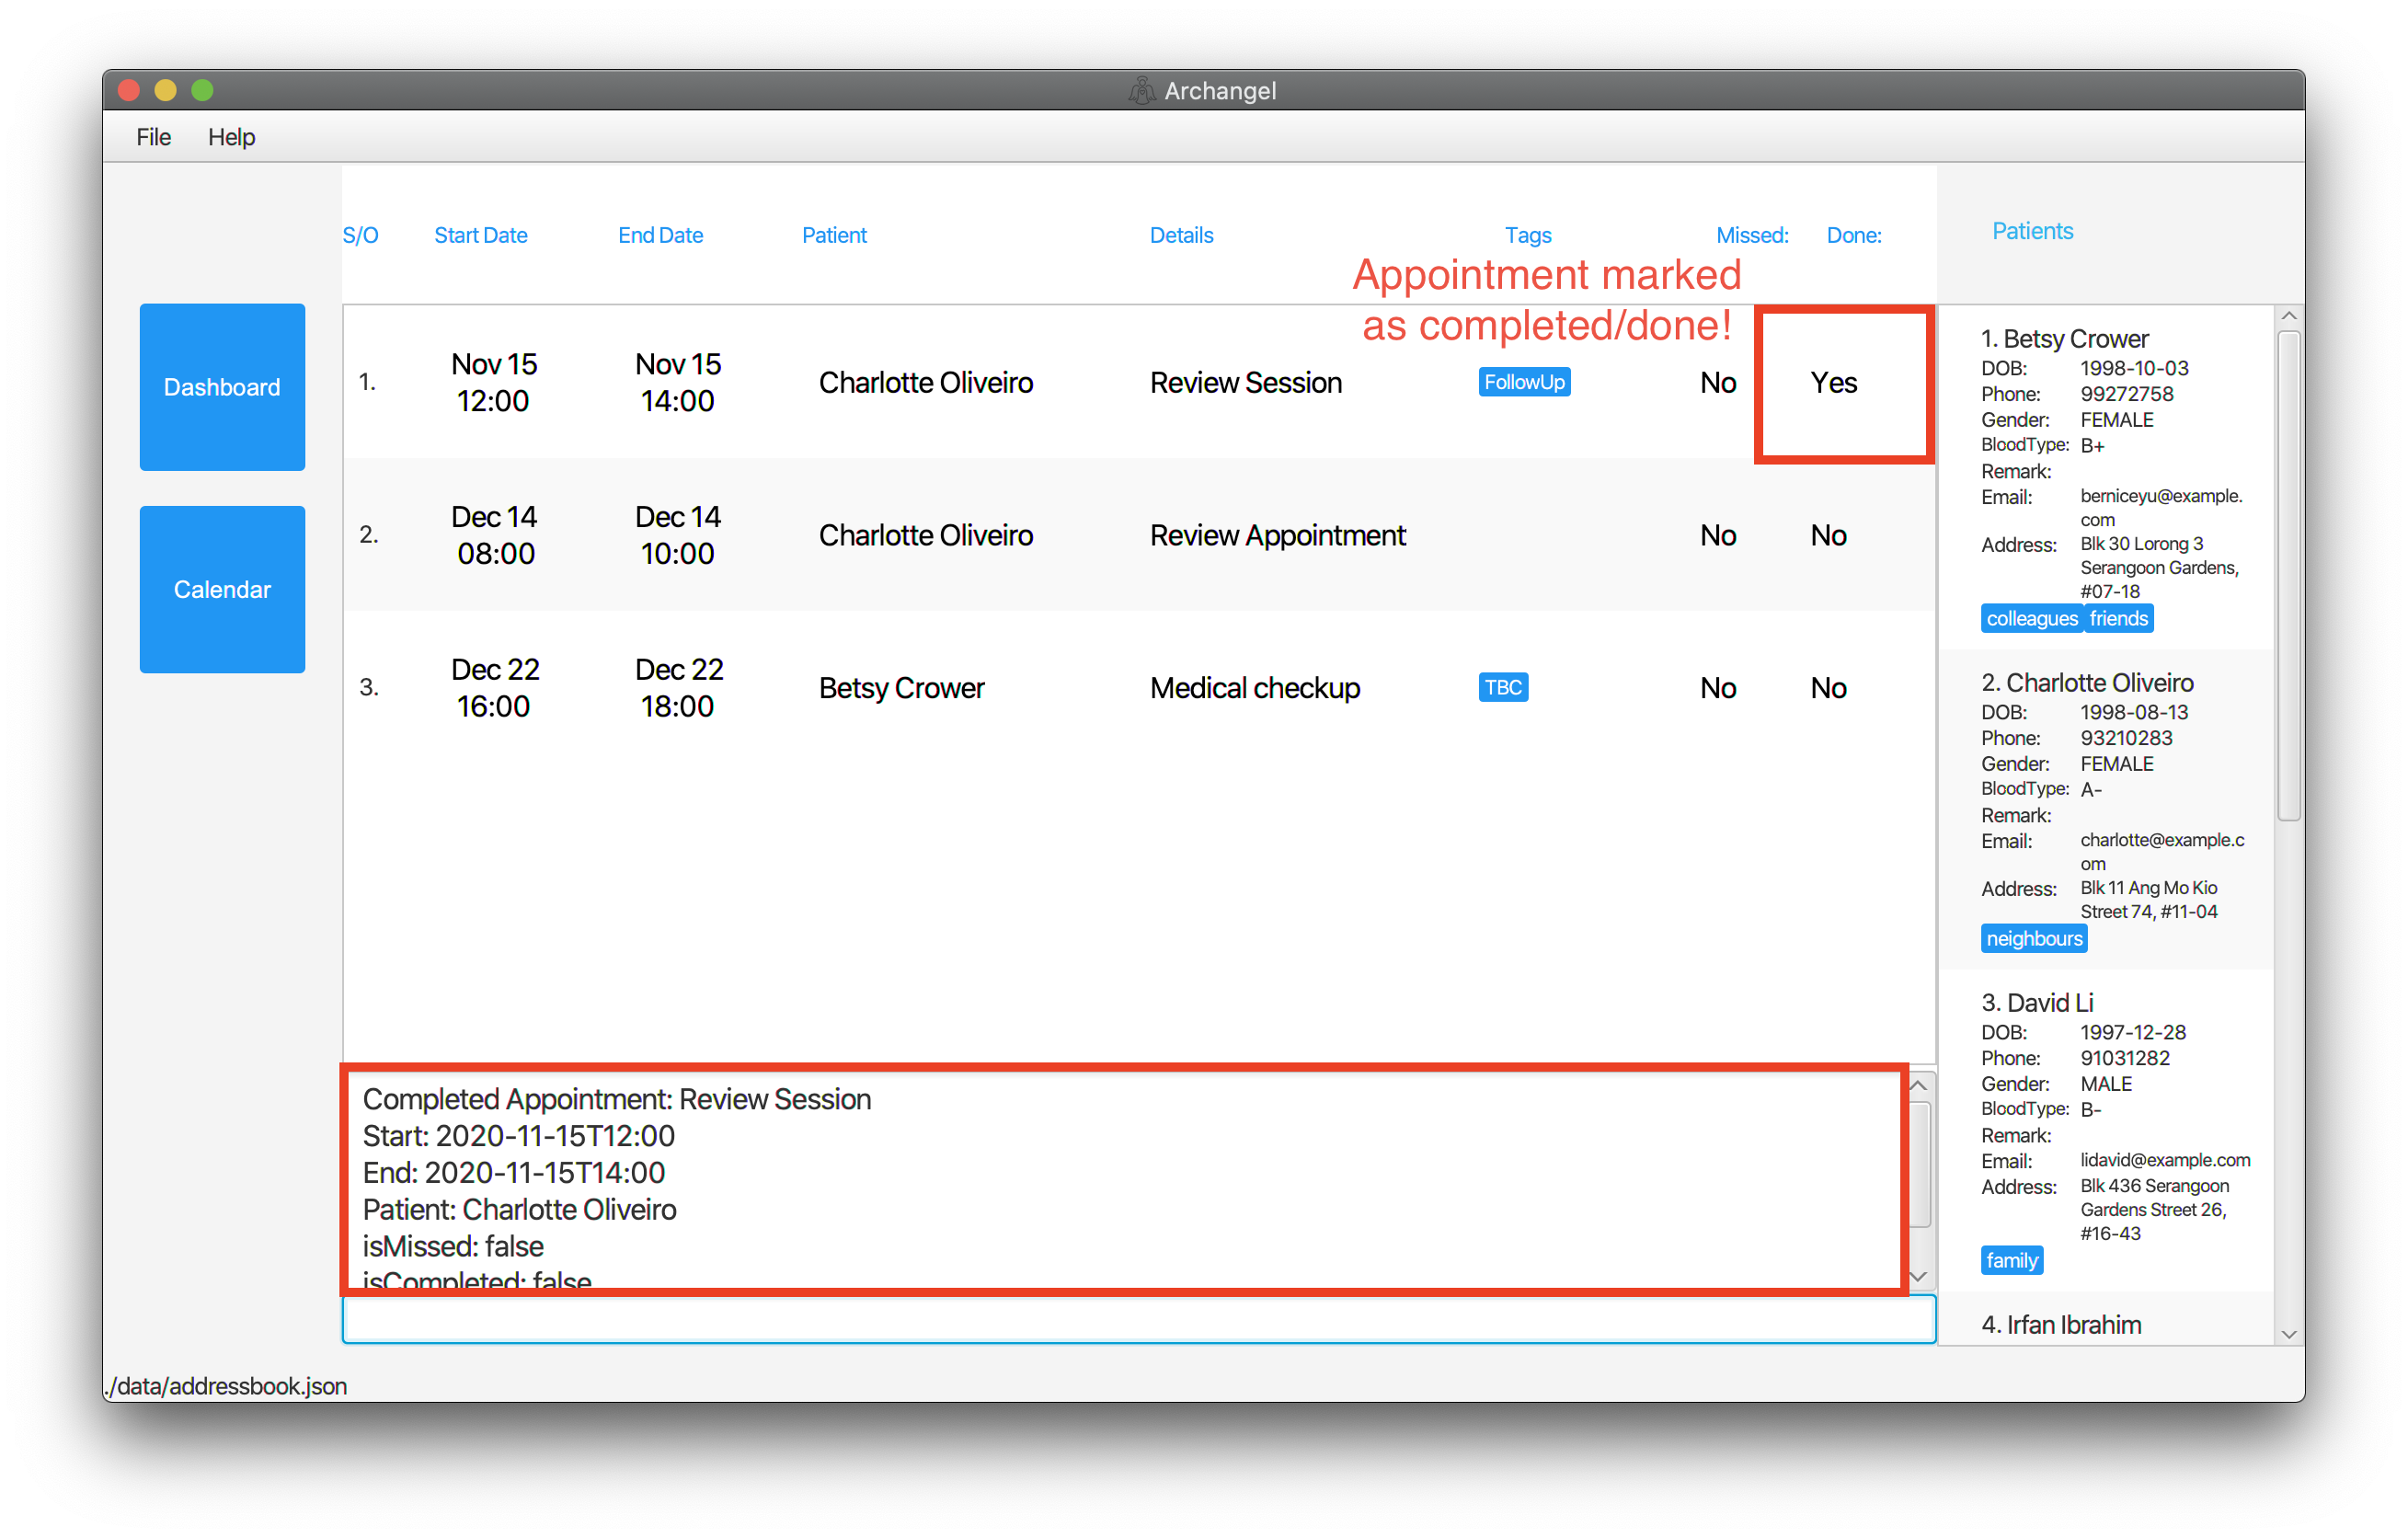Click the FollowUp tag

coord(1523,382)
